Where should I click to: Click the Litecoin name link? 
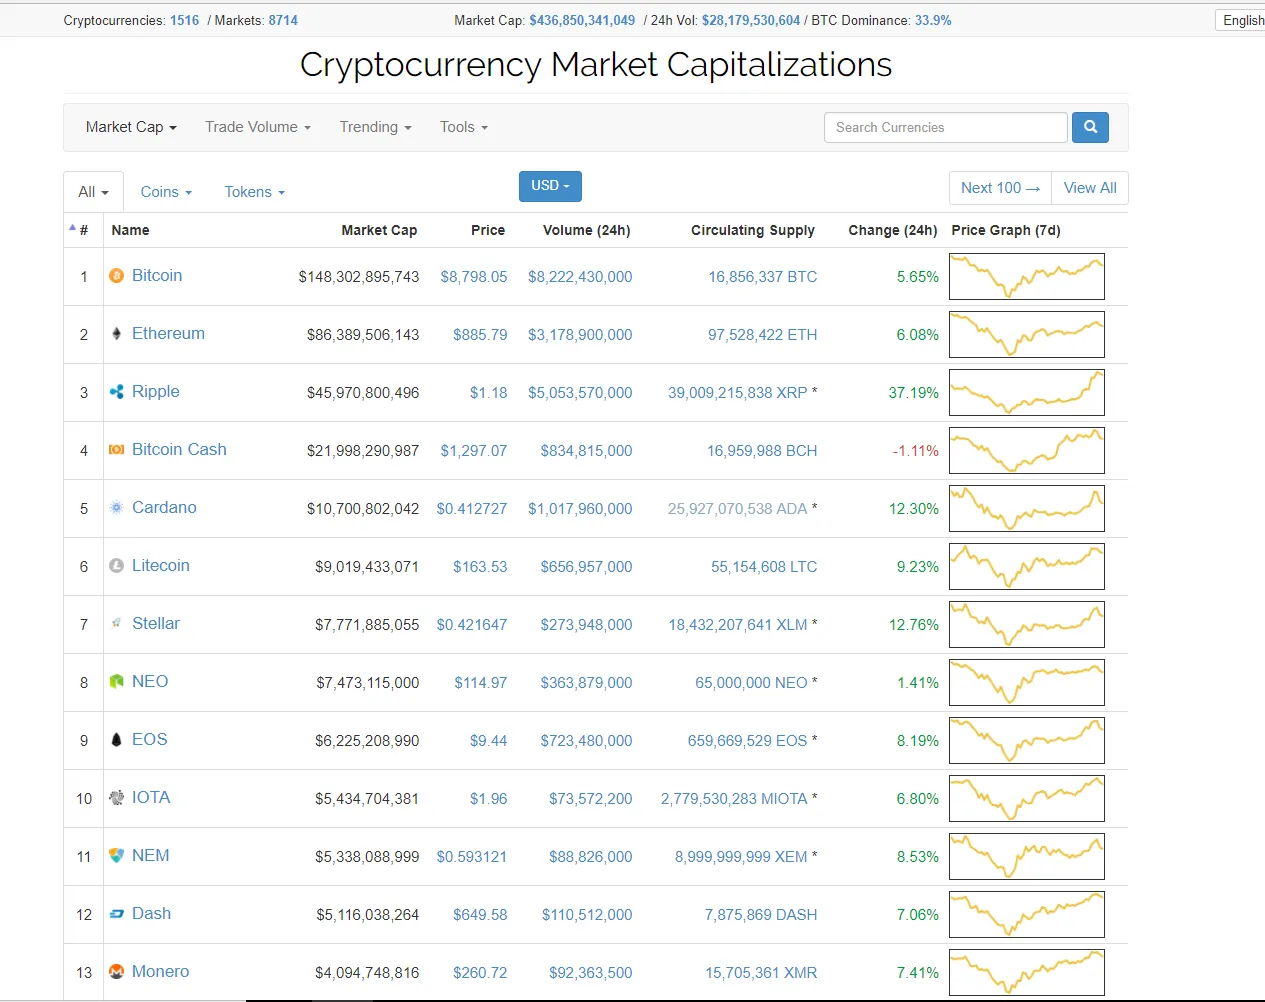pos(161,566)
